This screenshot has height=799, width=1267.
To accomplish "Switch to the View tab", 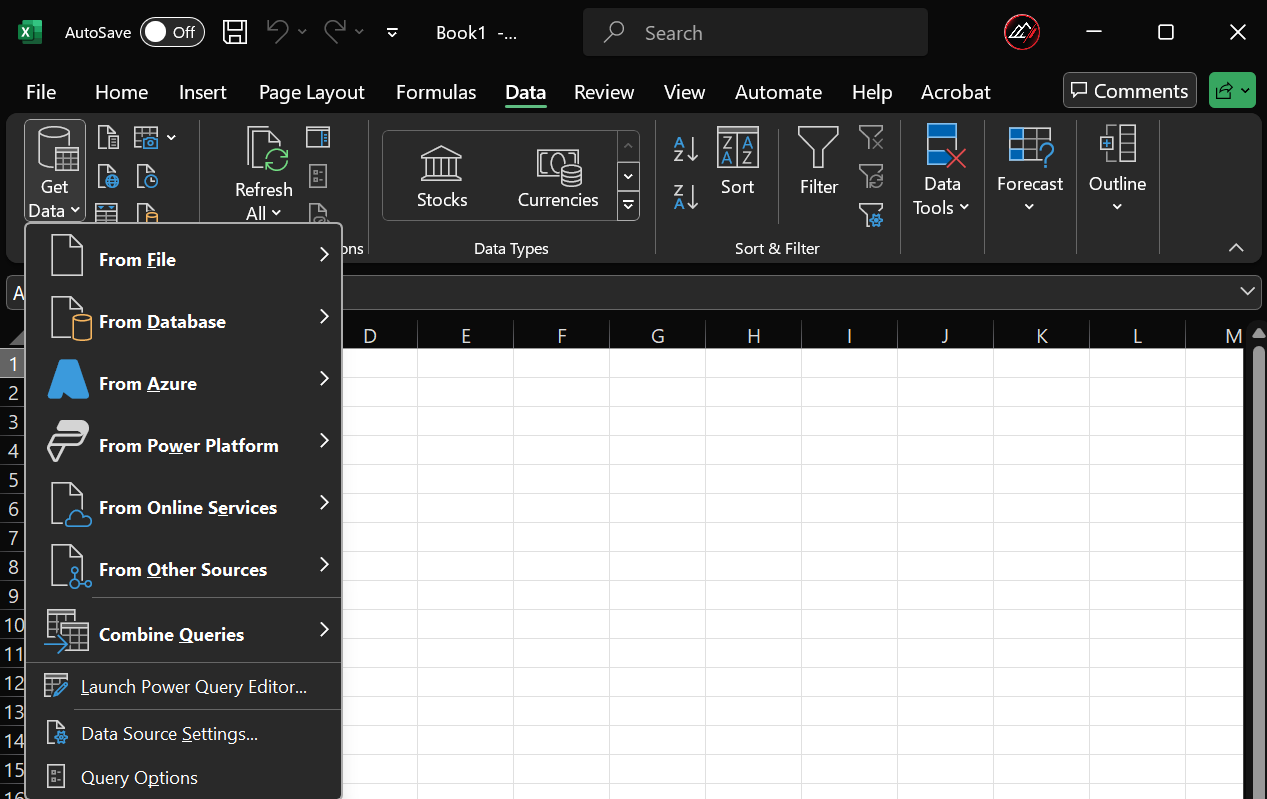I will (x=684, y=92).
